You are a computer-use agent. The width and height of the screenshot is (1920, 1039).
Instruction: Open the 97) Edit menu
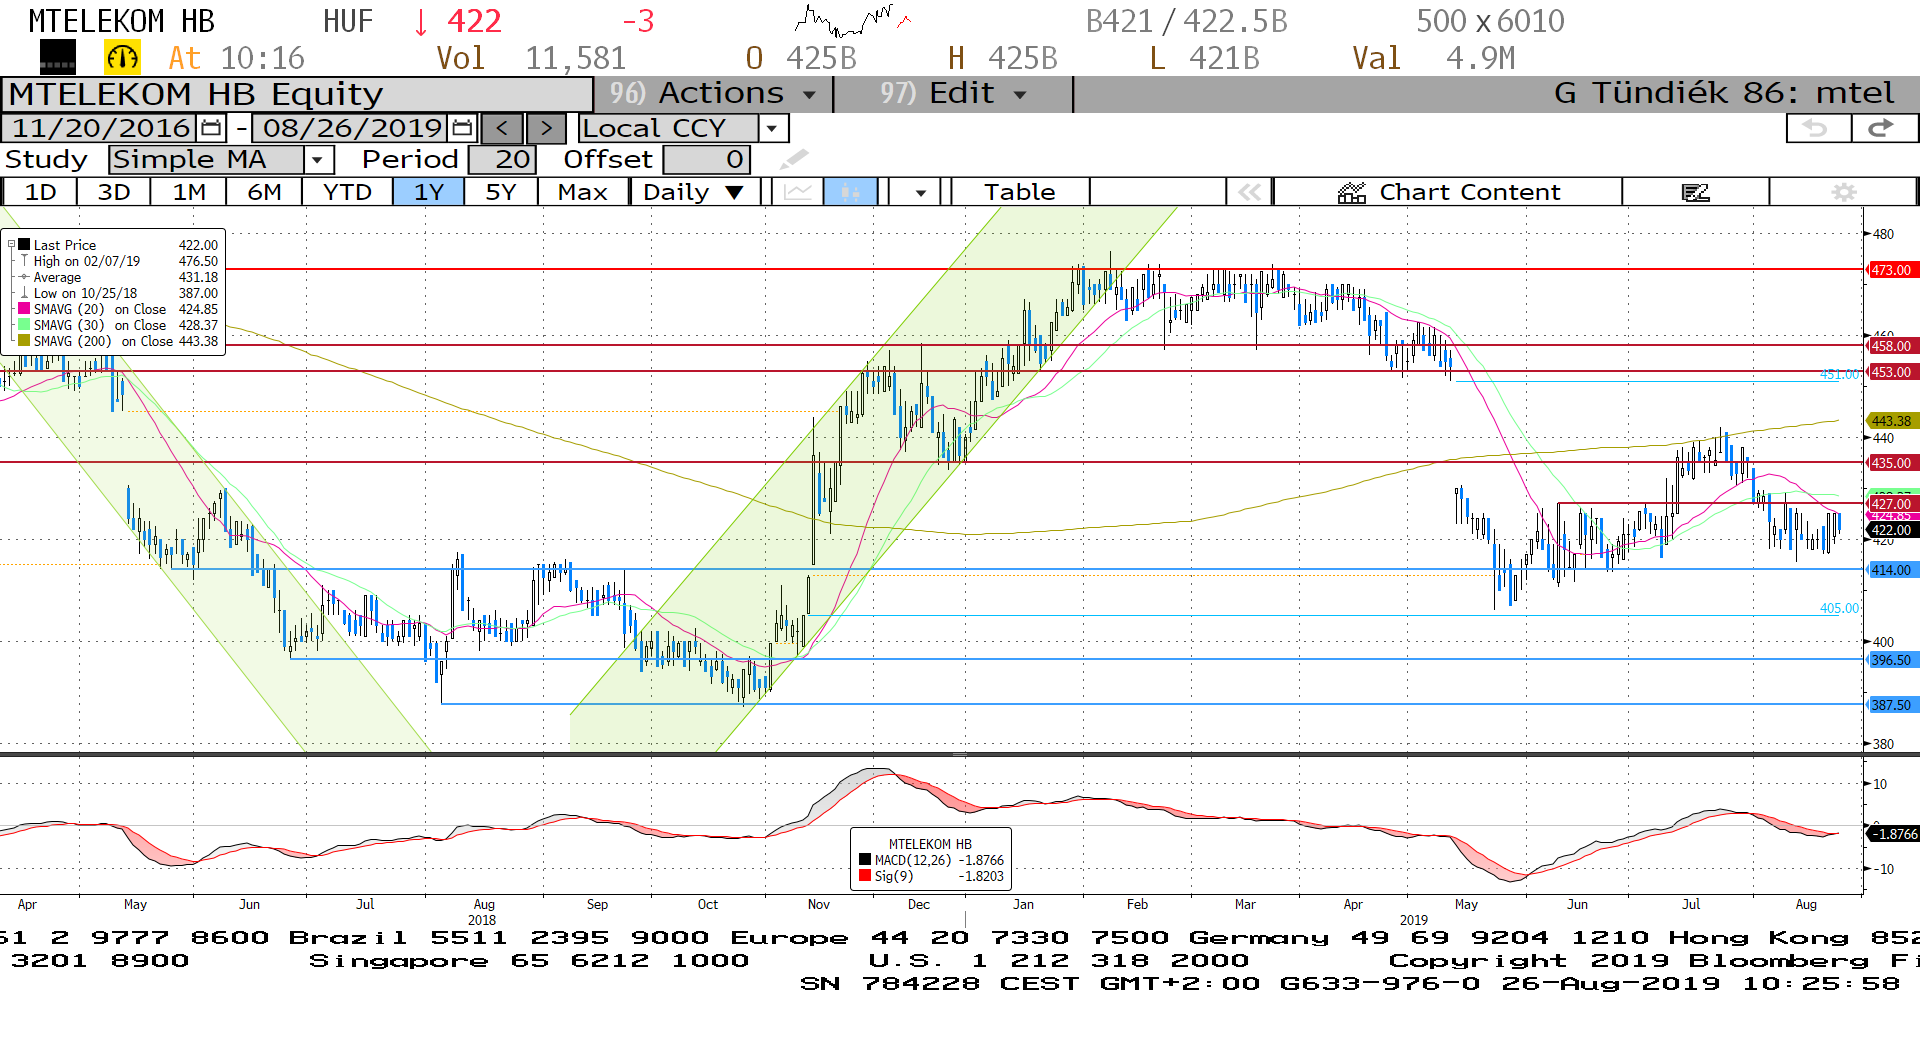[x=952, y=93]
